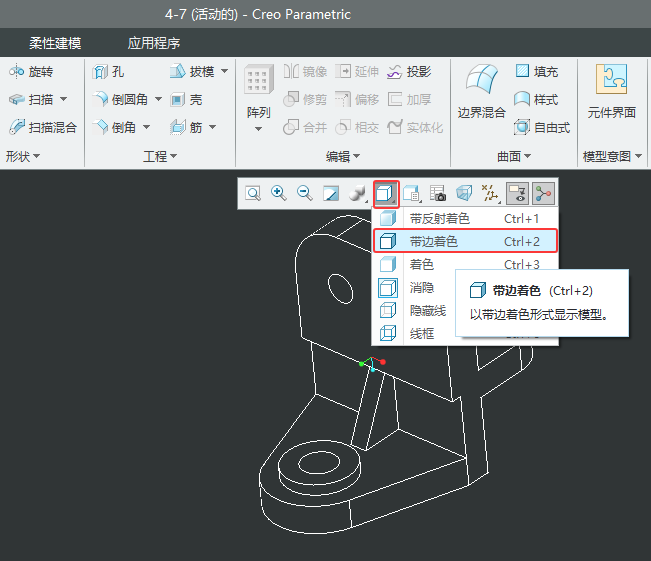Select the 扫描混合 (Swept Blend) tool
This screenshot has height=561, width=651.
pyautogui.click(x=43, y=127)
